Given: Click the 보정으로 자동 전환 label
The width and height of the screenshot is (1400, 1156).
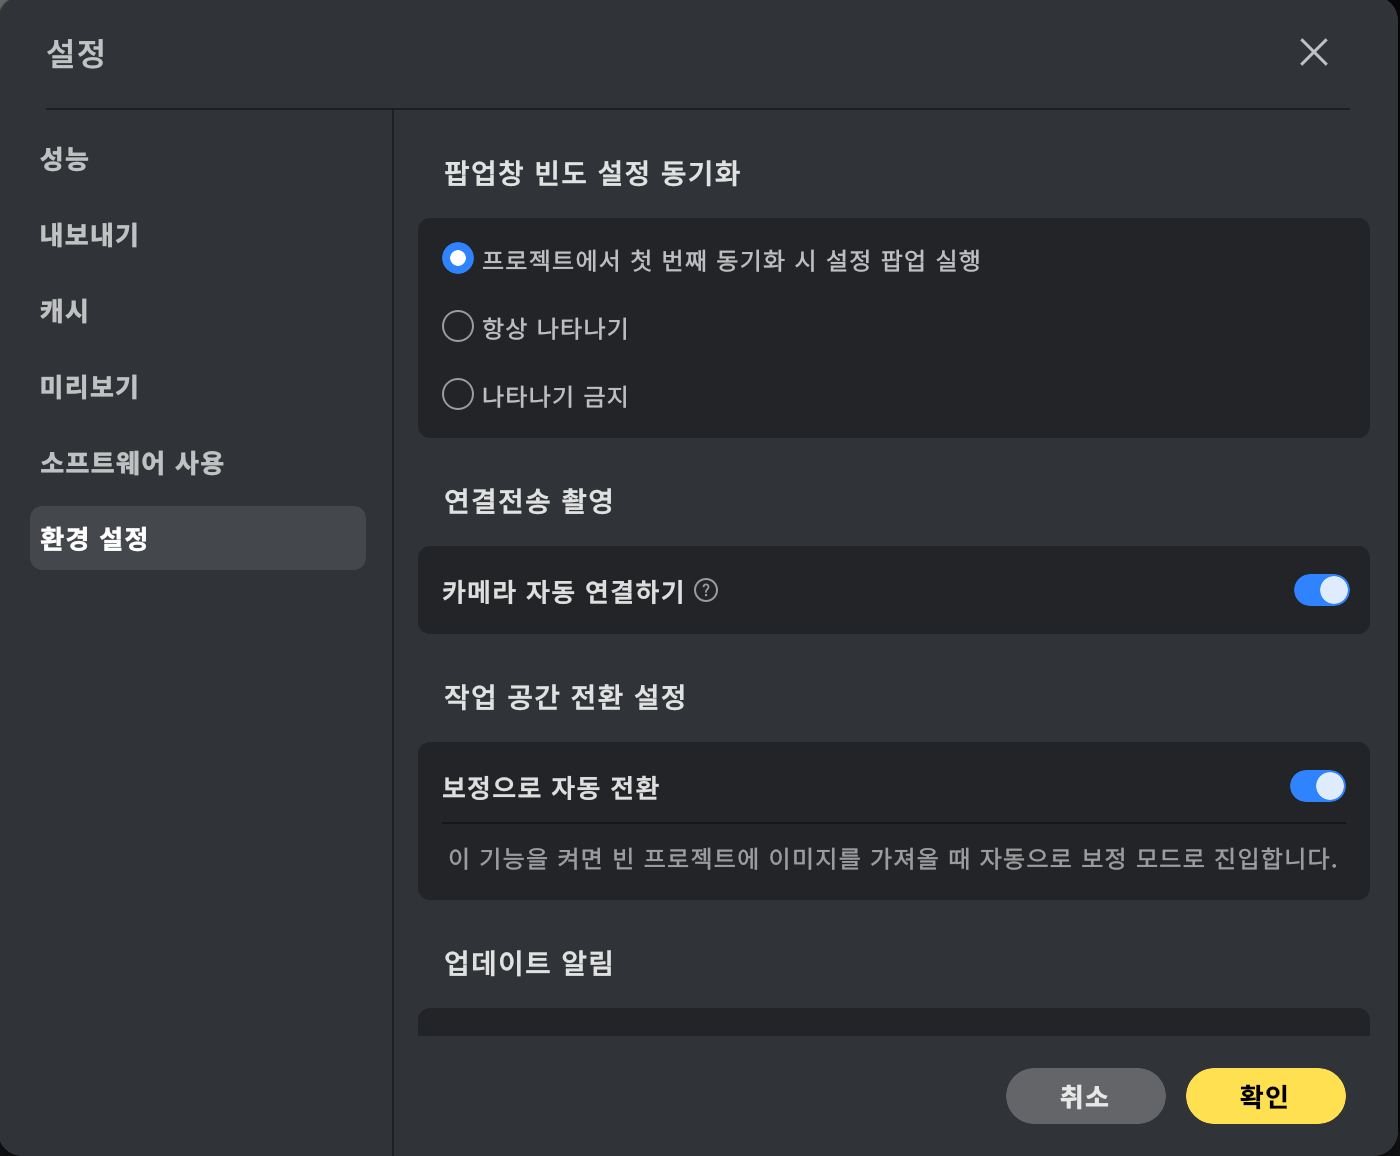Looking at the screenshot, I should pos(551,788).
